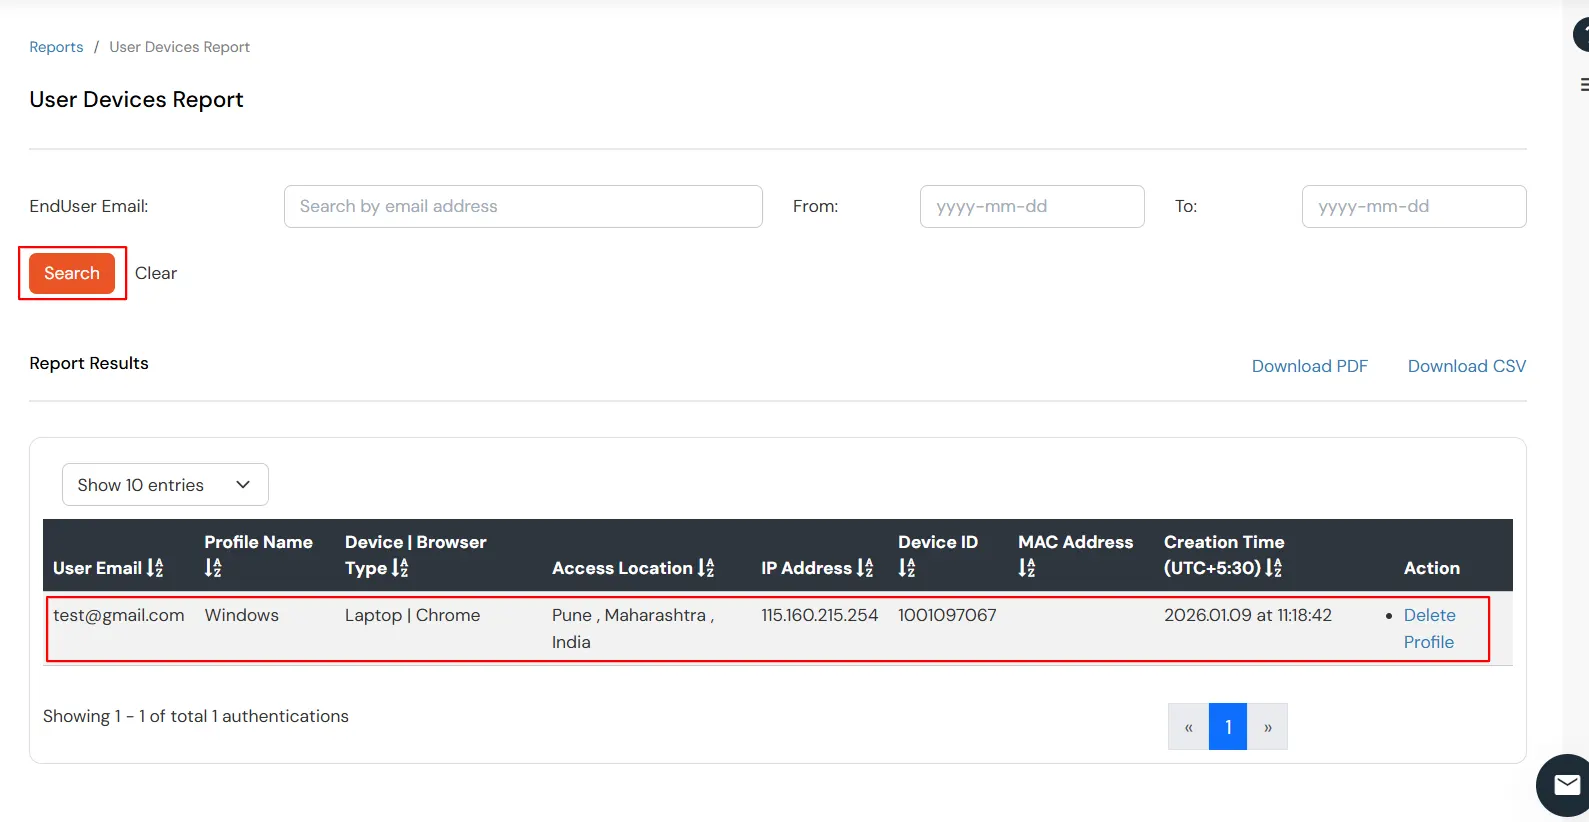Image resolution: width=1589 pixels, height=822 pixels.
Task: Open the chat mail widget icon
Action: click(1566, 786)
